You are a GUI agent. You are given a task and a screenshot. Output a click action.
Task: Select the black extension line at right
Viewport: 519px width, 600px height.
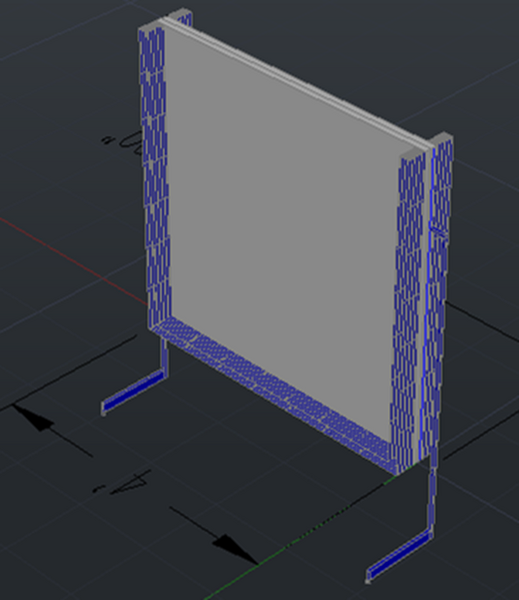(481, 322)
